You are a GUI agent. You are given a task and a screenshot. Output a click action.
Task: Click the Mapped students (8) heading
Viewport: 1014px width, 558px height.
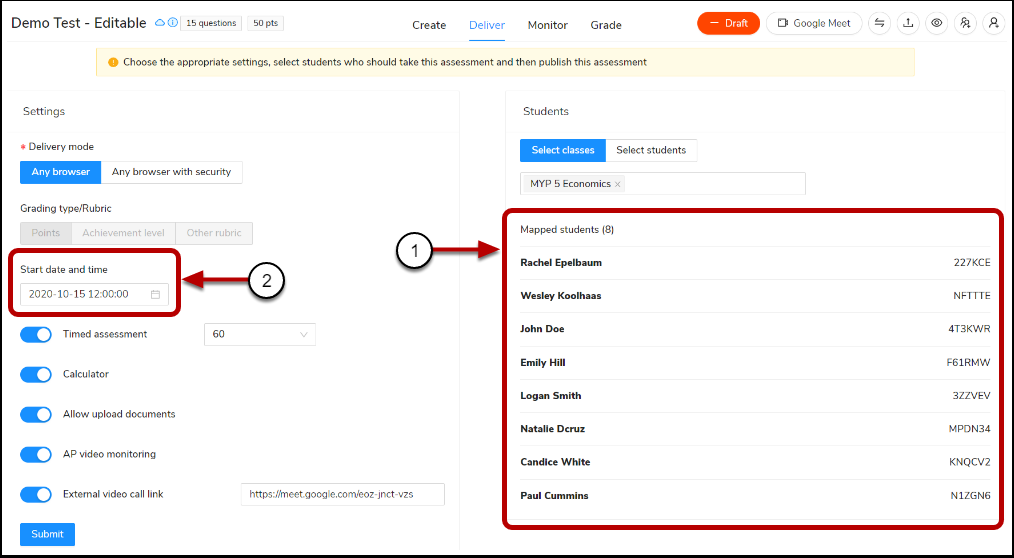[566, 230]
